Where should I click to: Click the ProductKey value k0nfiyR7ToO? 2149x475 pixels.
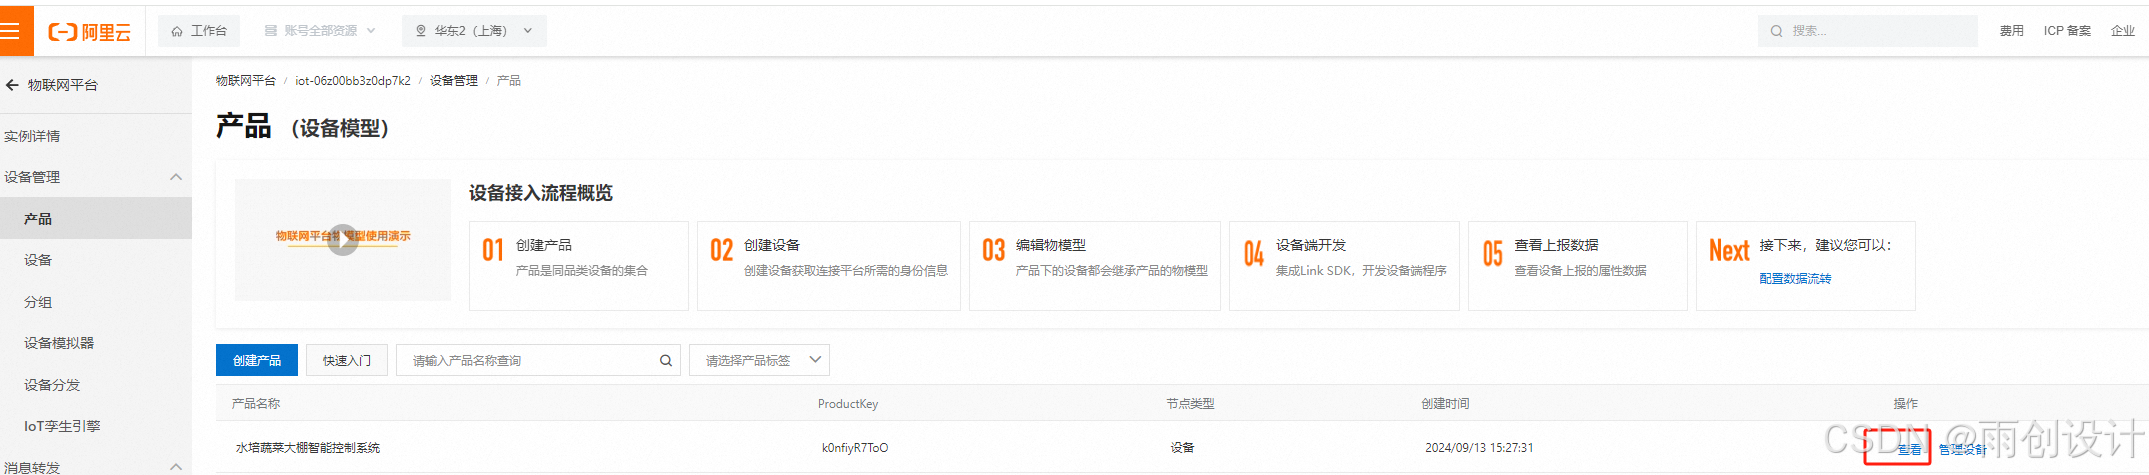pyautogui.click(x=855, y=448)
